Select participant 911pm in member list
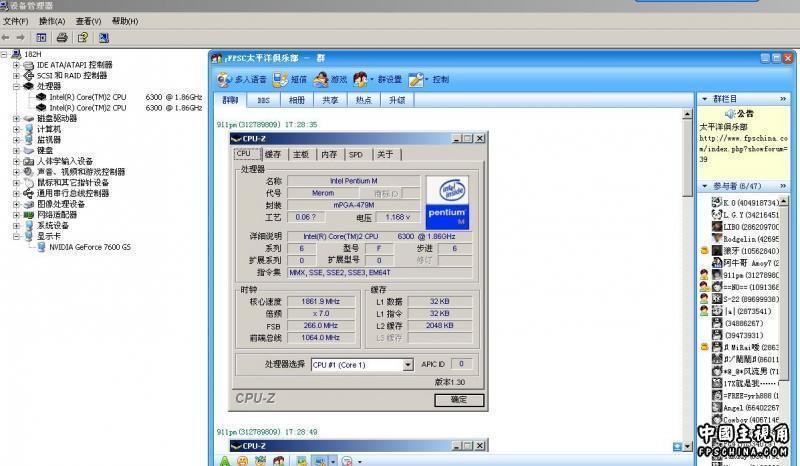This screenshot has width=800, height=466. click(745, 275)
